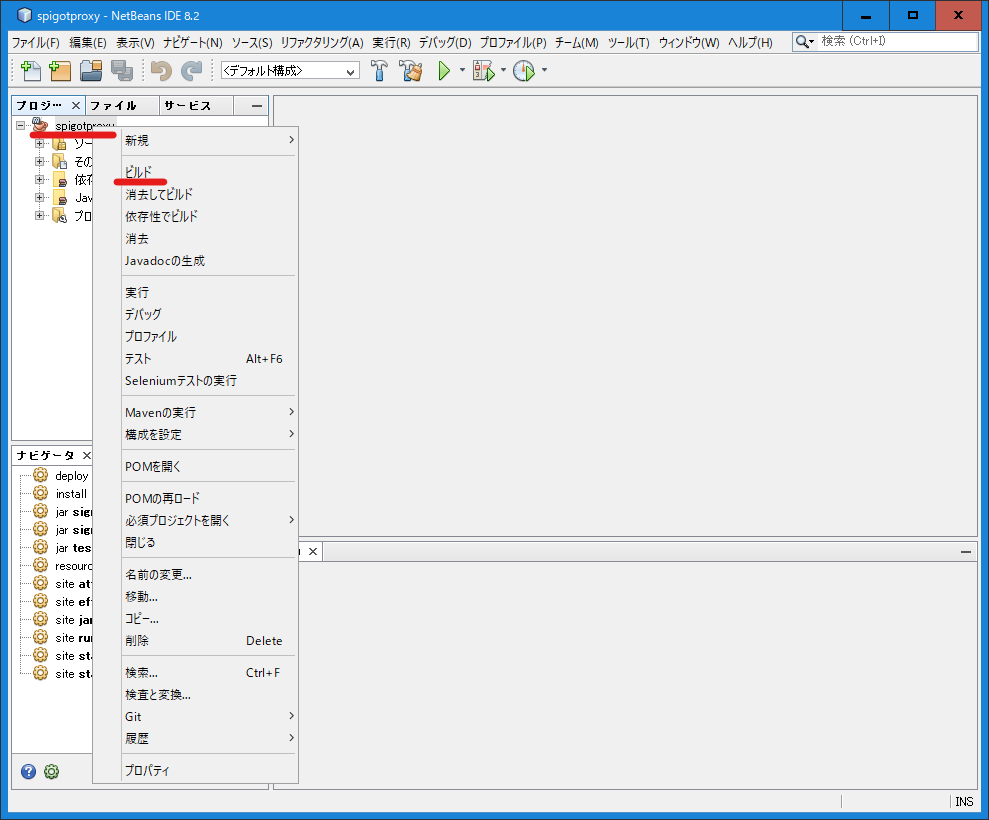The image size is (989, 820).
Task: Open dropdown arrow beside Run Project button
Action: pos(462,71)
